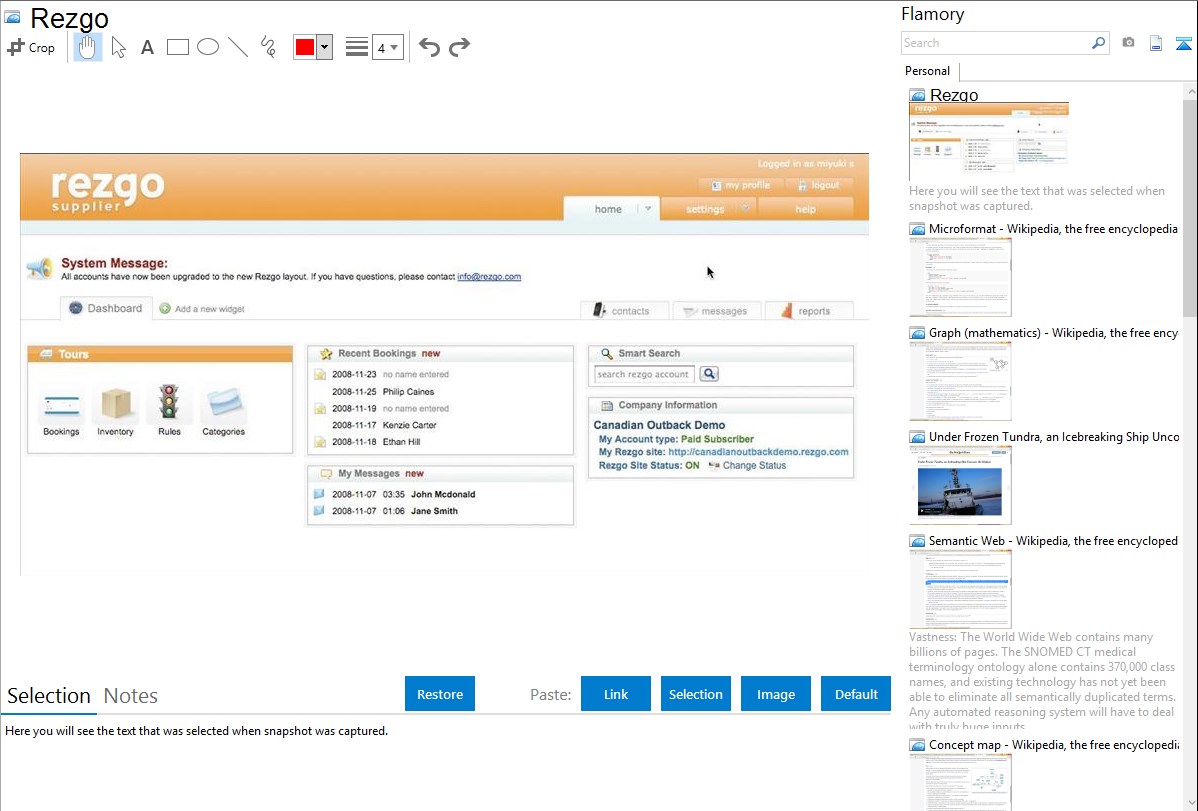Click the Smart Search magnifier button
1198x811 pixels.
[709, 374]
